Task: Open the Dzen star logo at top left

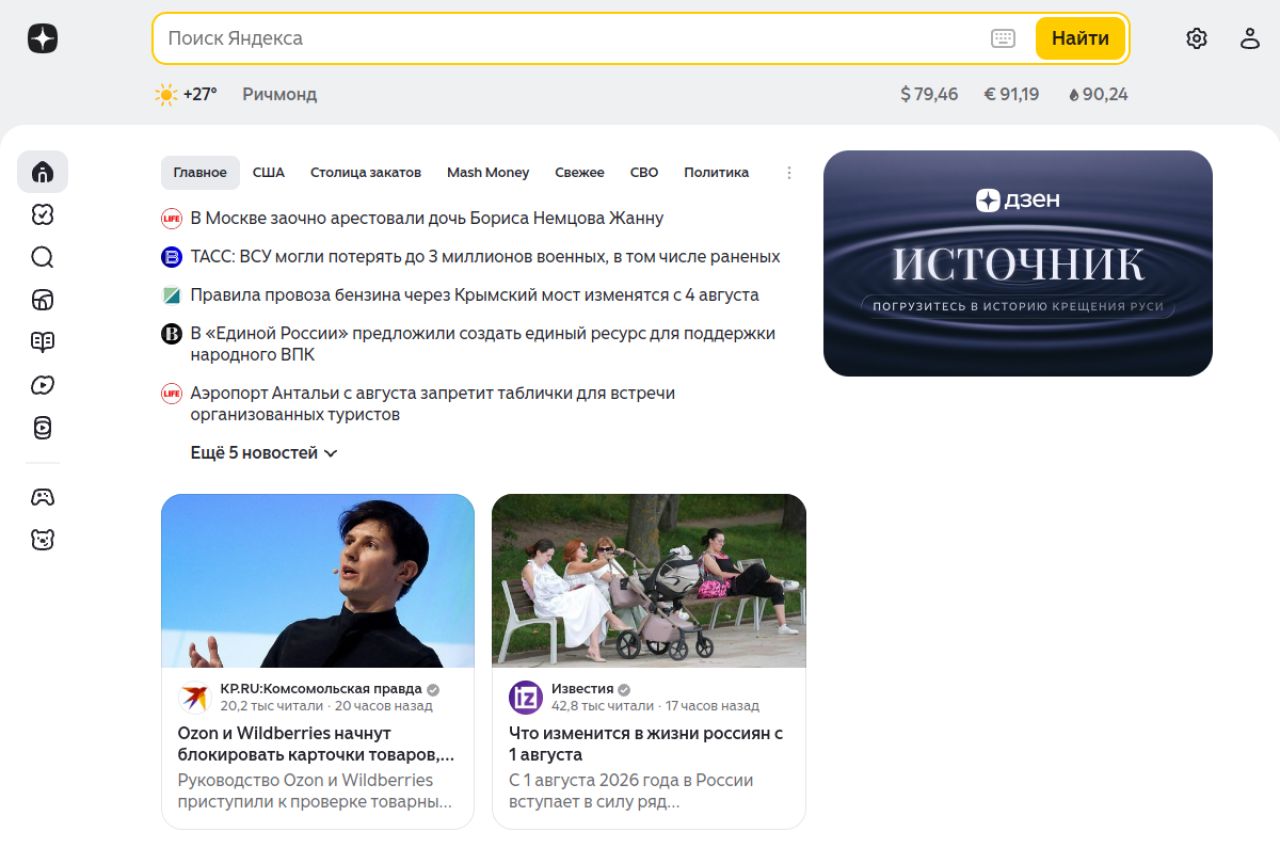Action: tap(43, 39)
